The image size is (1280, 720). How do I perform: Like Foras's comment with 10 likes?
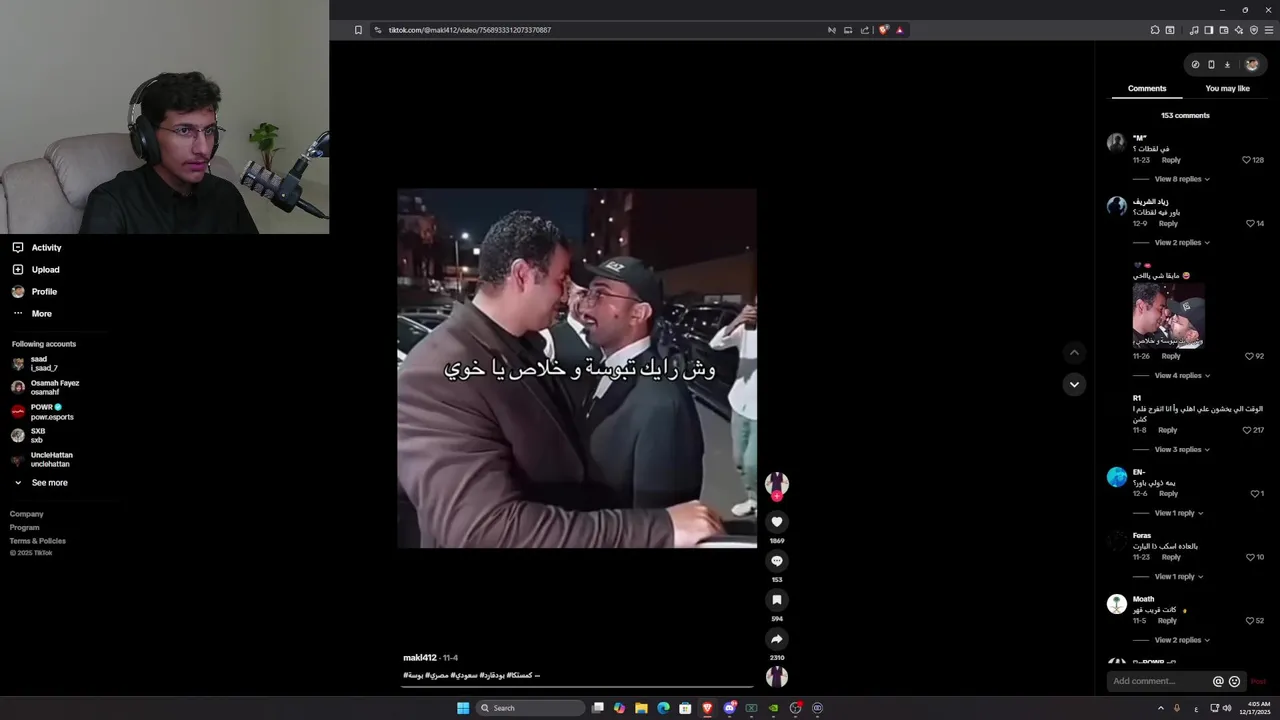coord(1250,557)
